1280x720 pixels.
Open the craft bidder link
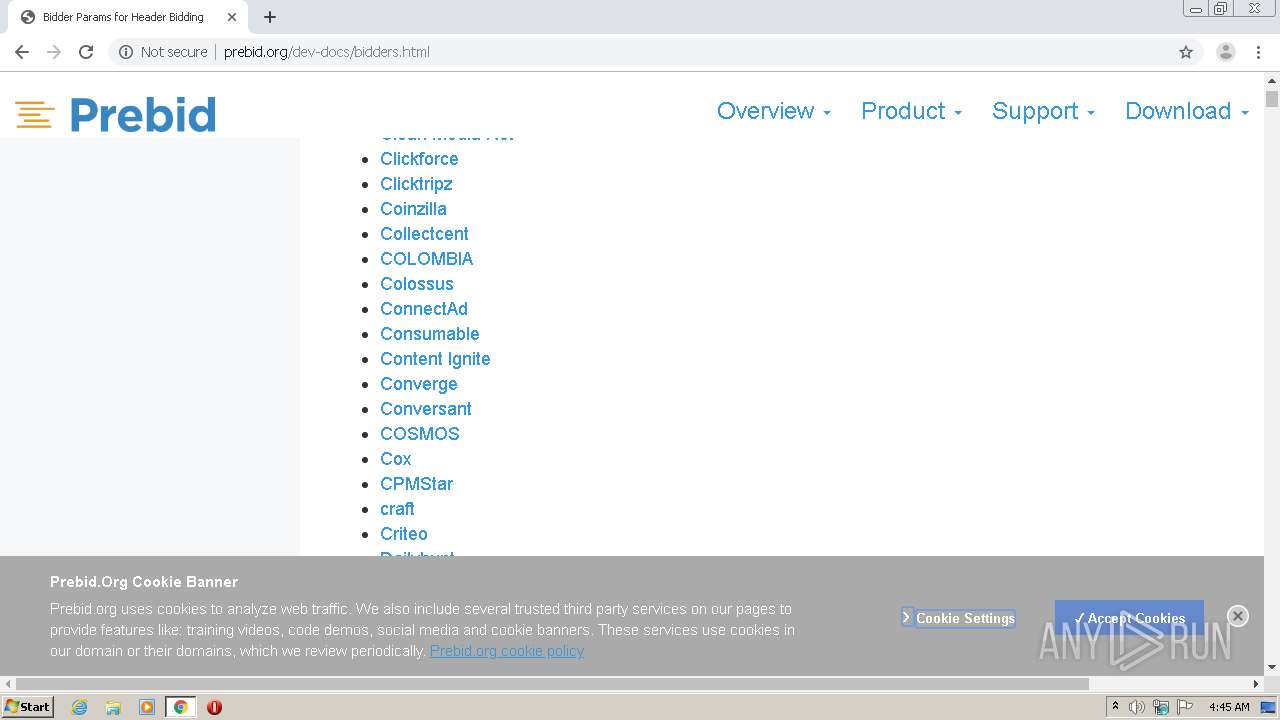397,509
